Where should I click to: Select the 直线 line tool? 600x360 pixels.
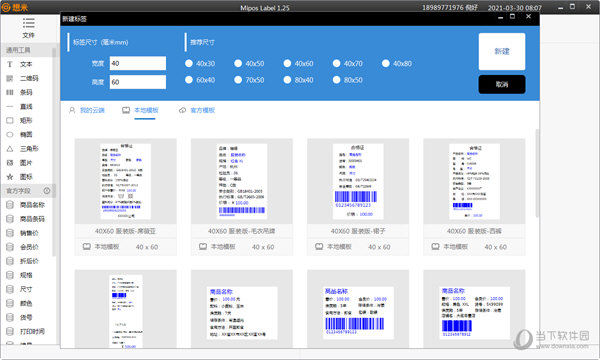26,106
